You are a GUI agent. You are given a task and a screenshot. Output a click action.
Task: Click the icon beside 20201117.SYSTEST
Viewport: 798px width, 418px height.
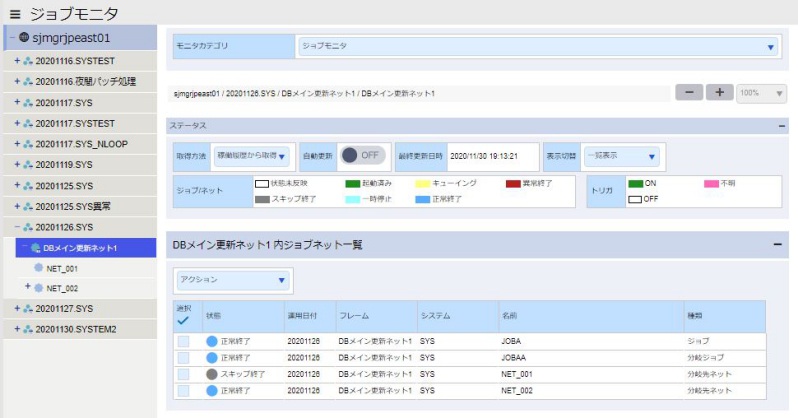point(28,124)
